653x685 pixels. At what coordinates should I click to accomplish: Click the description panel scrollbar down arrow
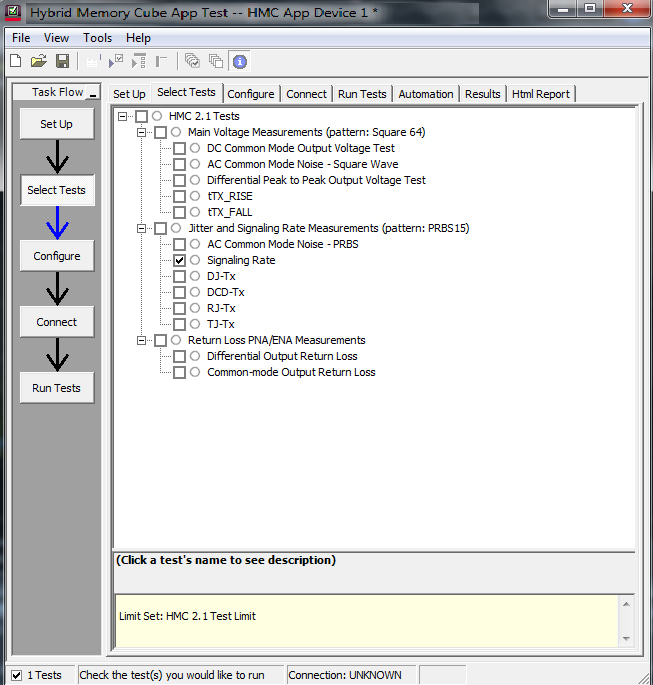coord(626,637)
